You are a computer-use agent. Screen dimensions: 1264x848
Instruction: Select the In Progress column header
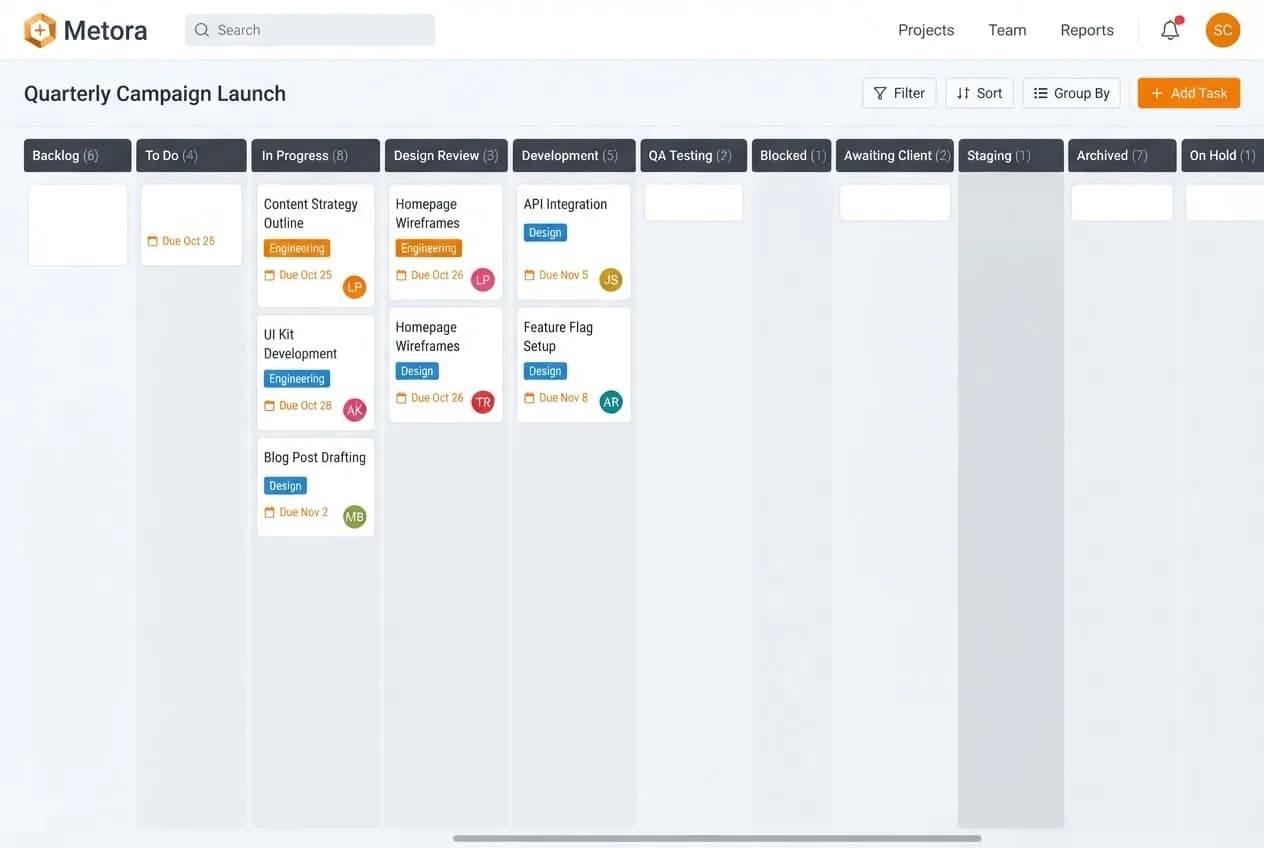point(316,155)
